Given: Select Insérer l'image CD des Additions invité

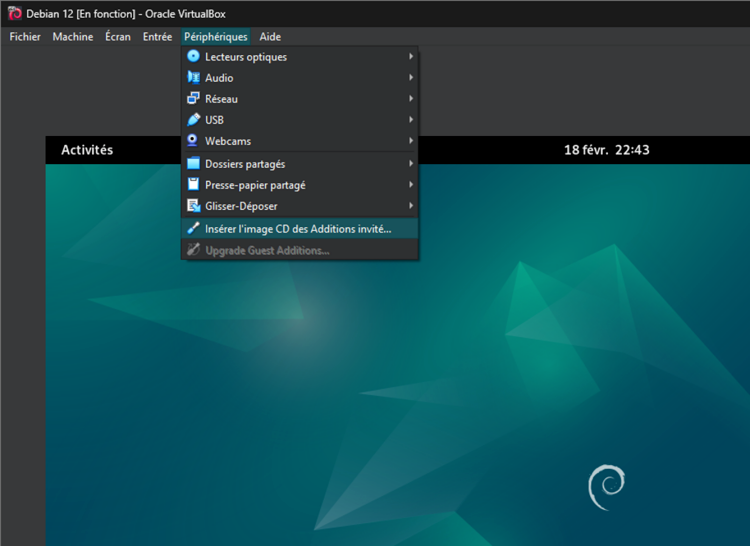Looking at the screenshot, I should tap(300, 229).
